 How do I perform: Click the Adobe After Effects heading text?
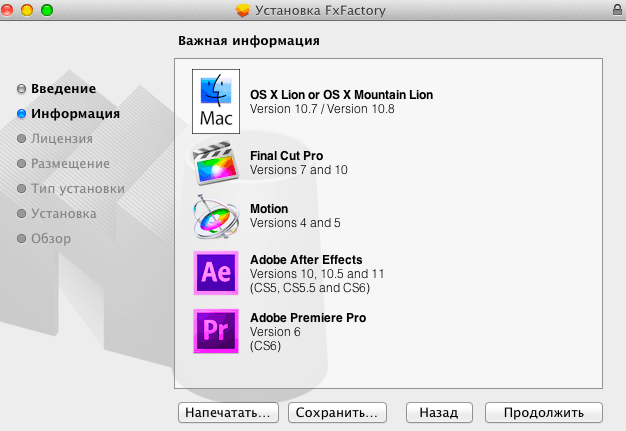[306, 260]
